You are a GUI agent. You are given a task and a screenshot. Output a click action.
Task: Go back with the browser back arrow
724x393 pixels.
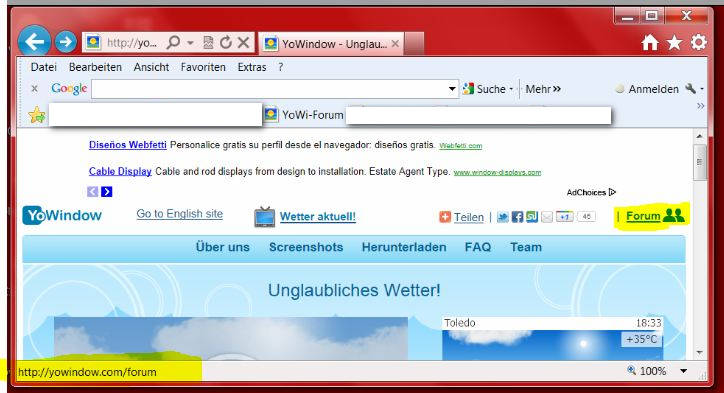point(34,42)
